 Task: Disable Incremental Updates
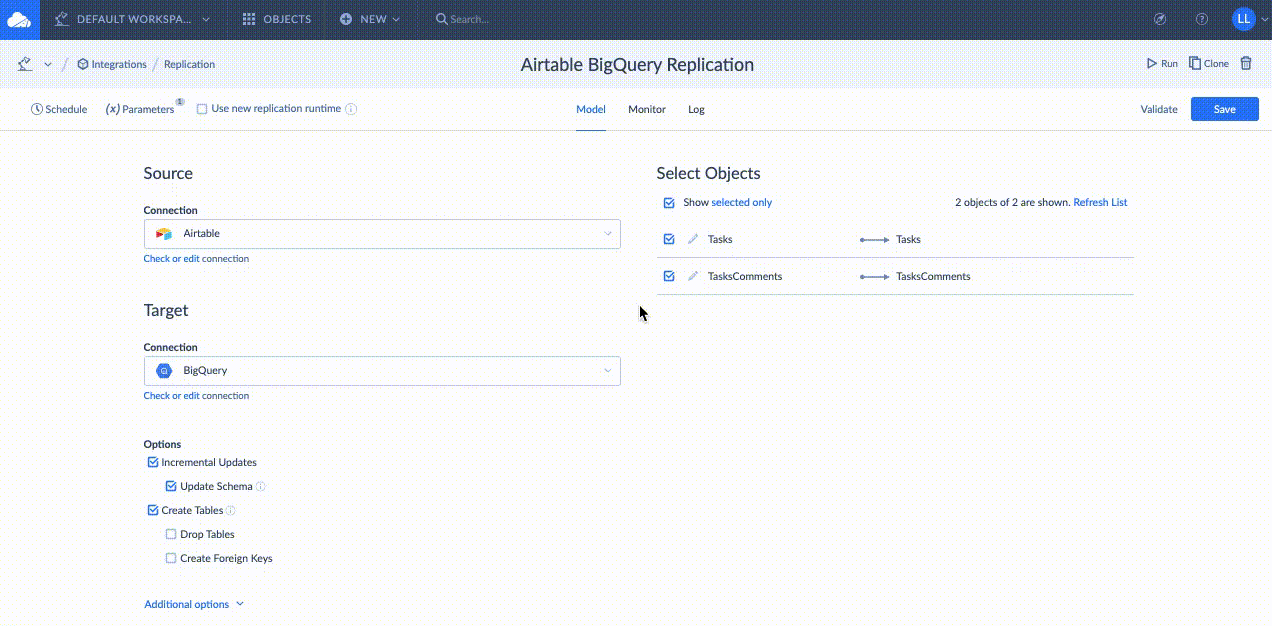[153, 462]
